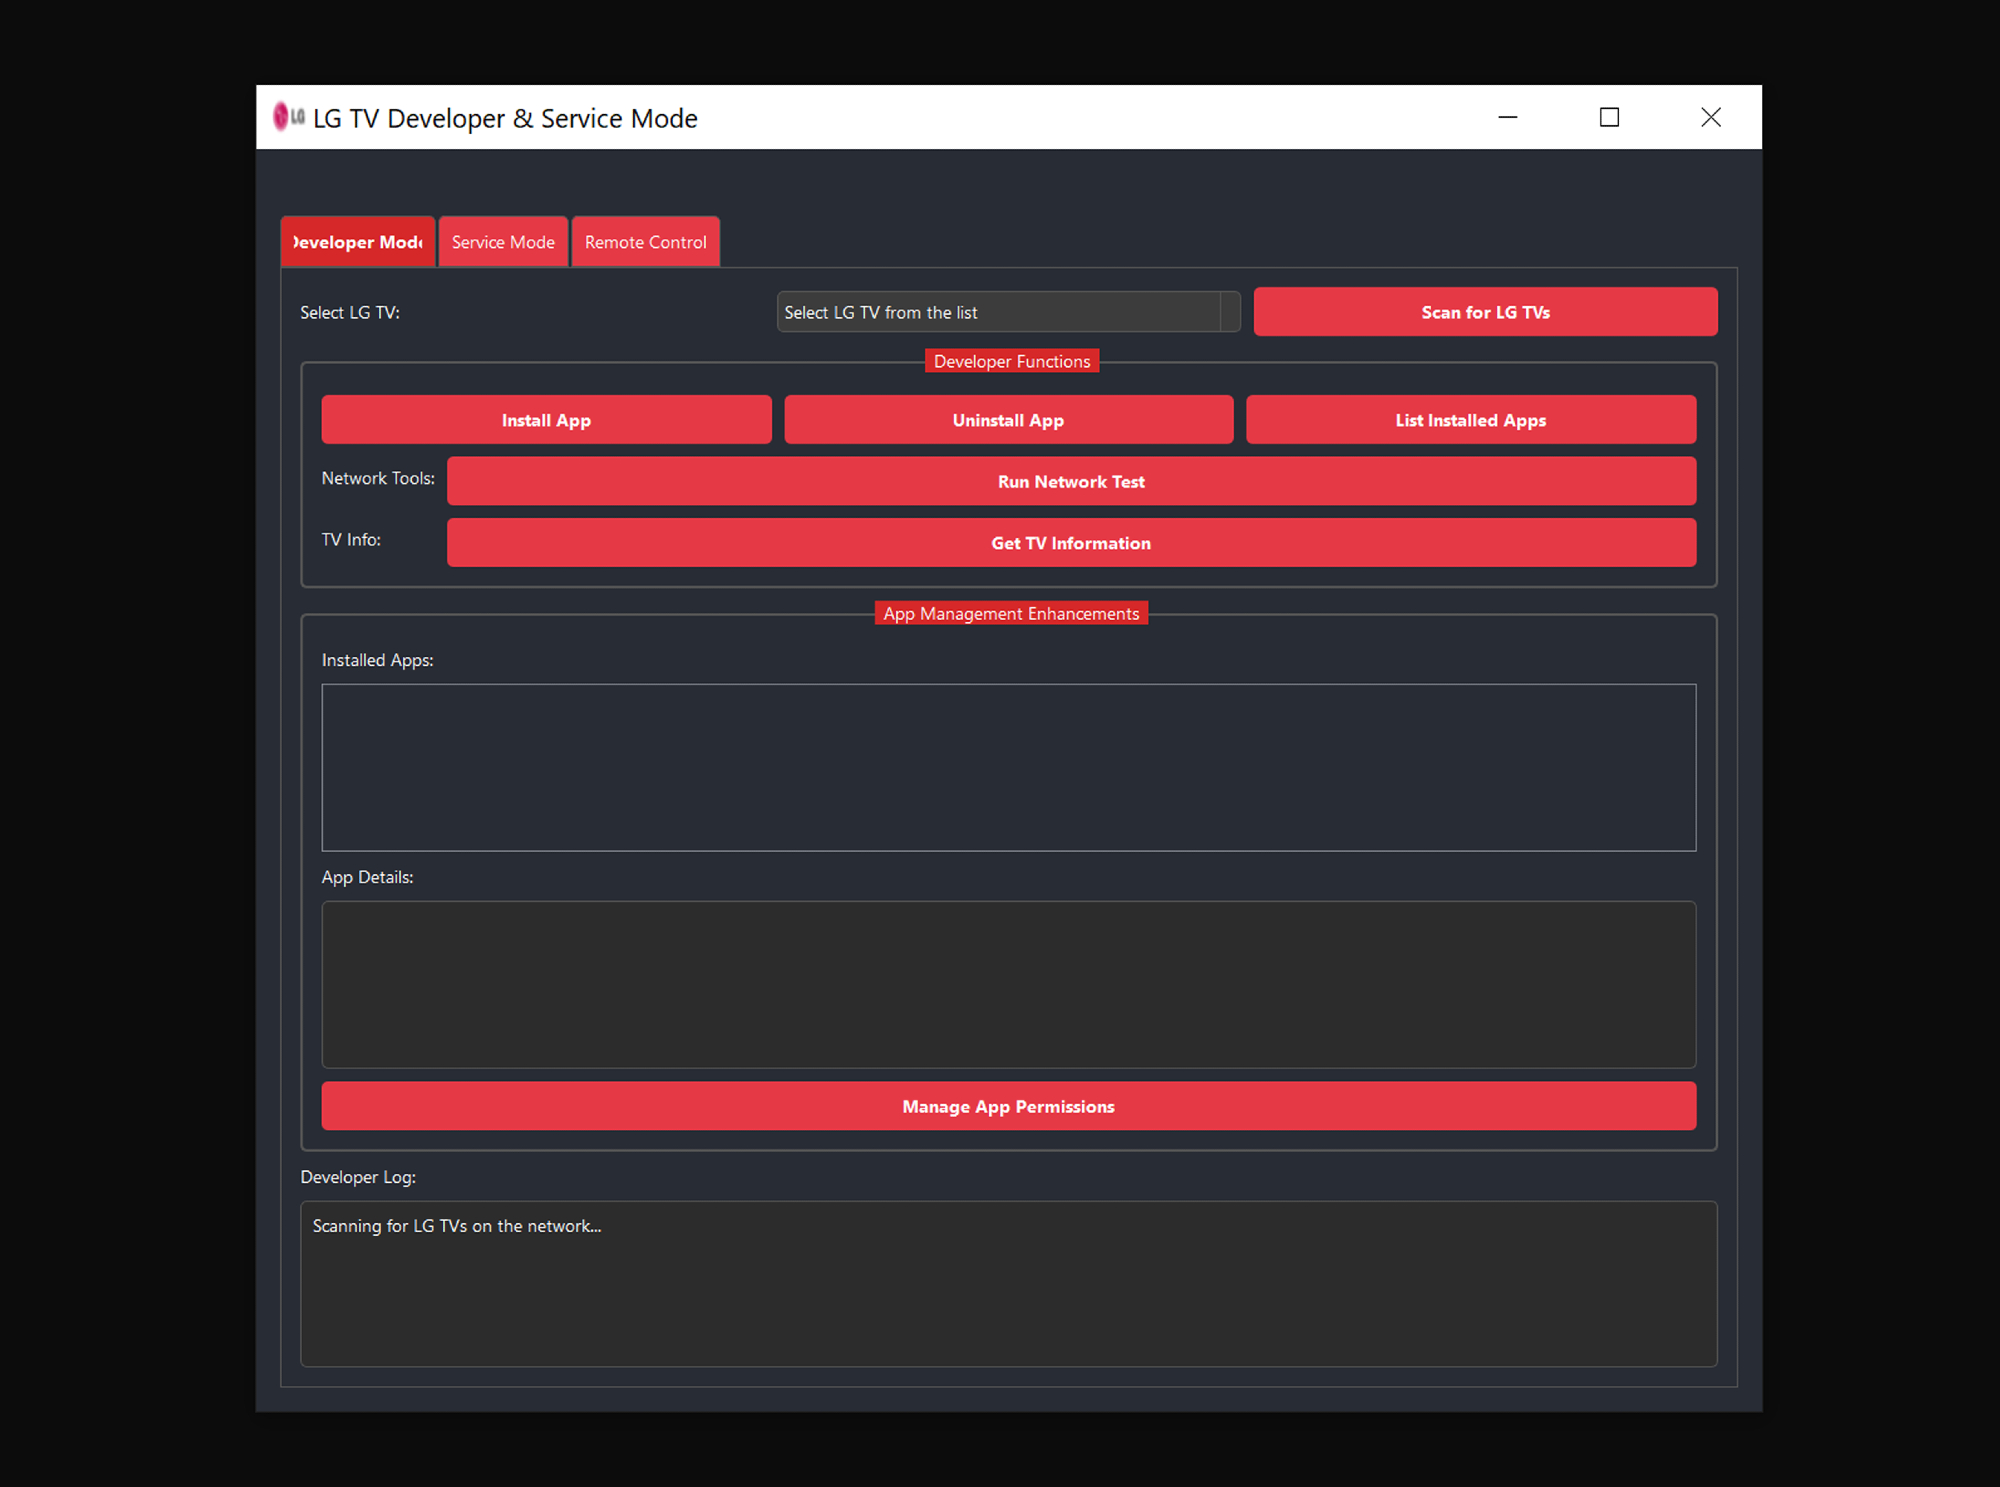Click the 'Select LG TV:' label
Viewport: 2000px width, 1487px height.
350,312
